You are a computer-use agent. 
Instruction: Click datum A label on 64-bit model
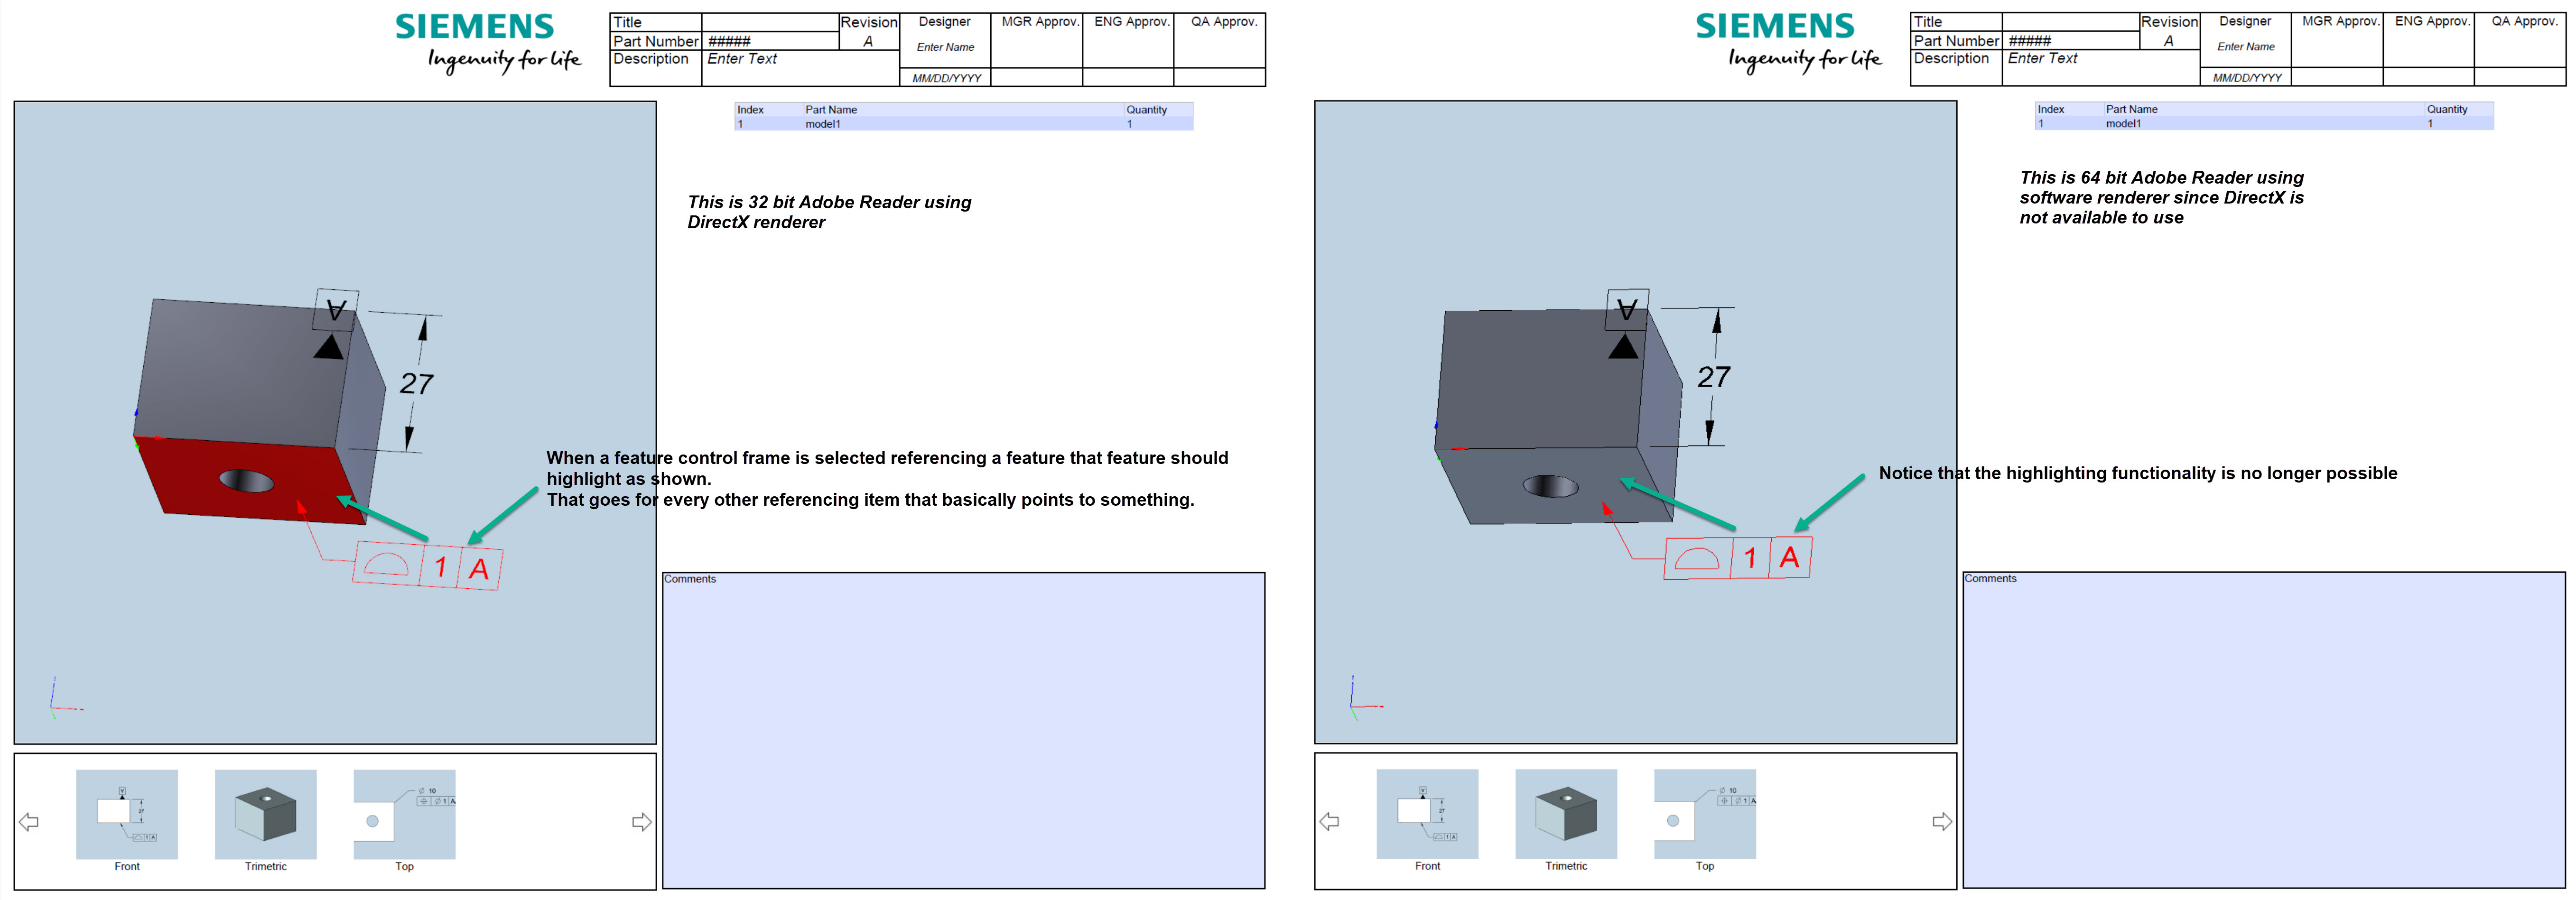[1627, 309]
